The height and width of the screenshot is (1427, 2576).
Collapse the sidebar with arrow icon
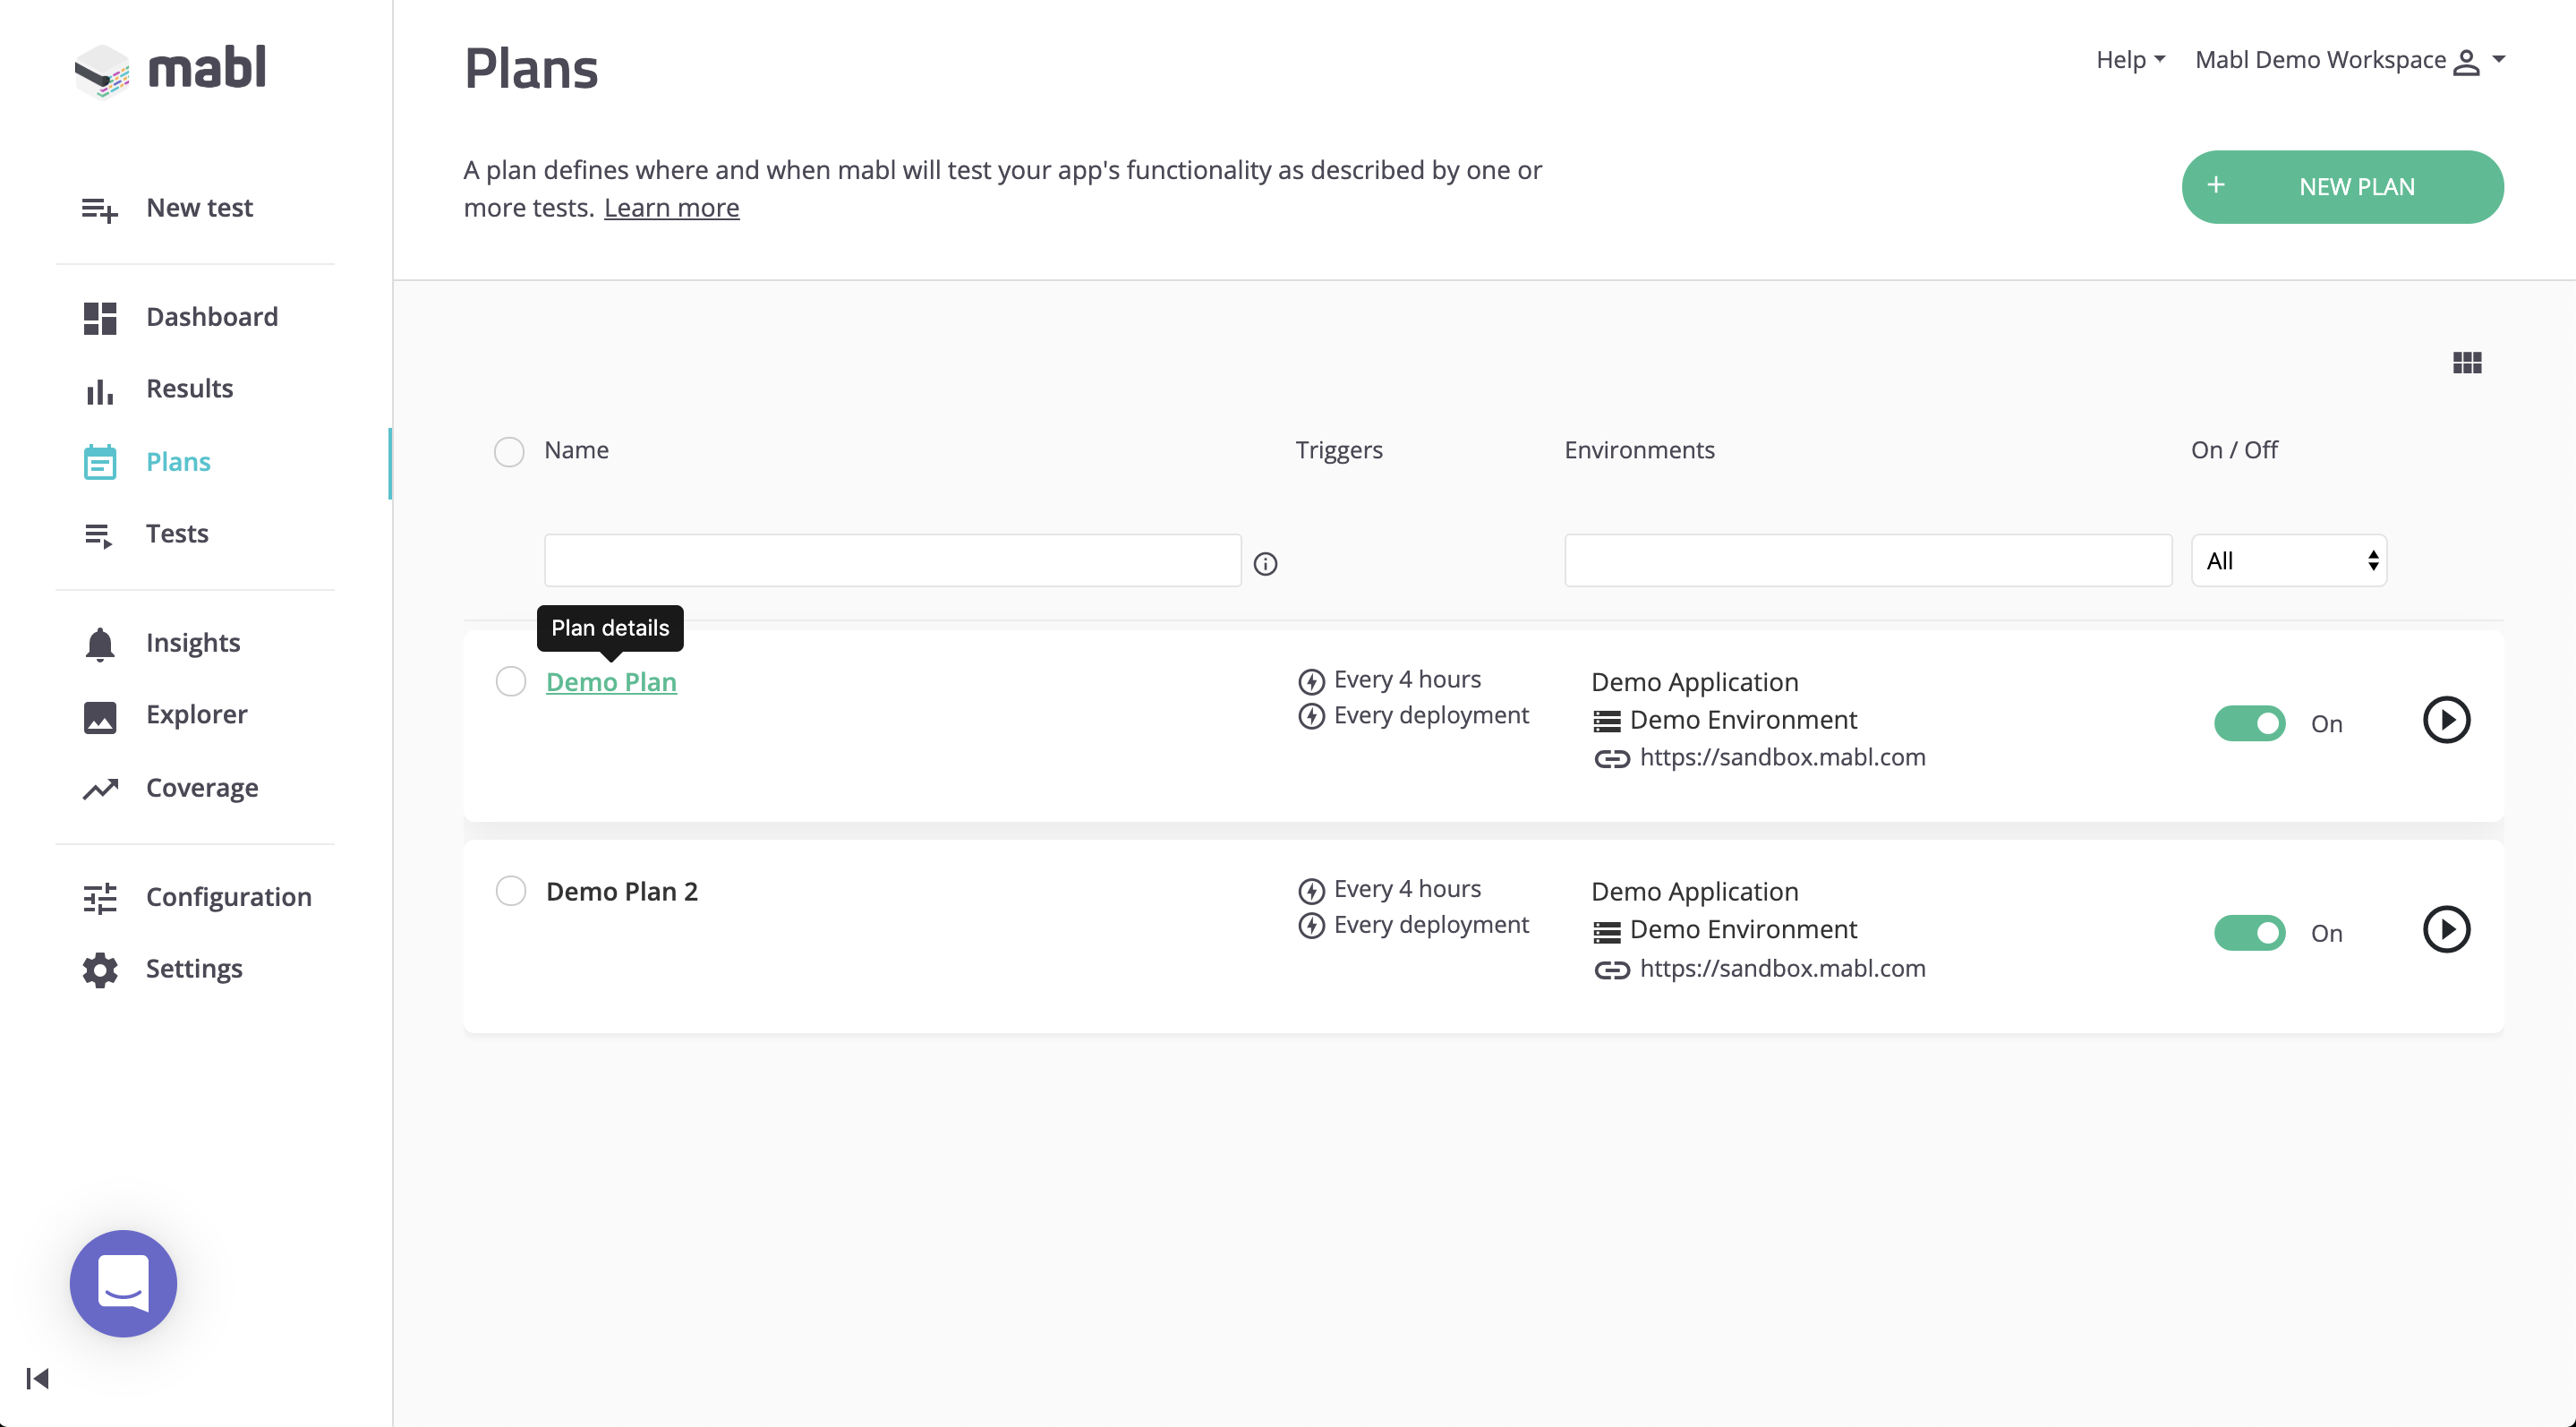click(x=38, y=1378)
